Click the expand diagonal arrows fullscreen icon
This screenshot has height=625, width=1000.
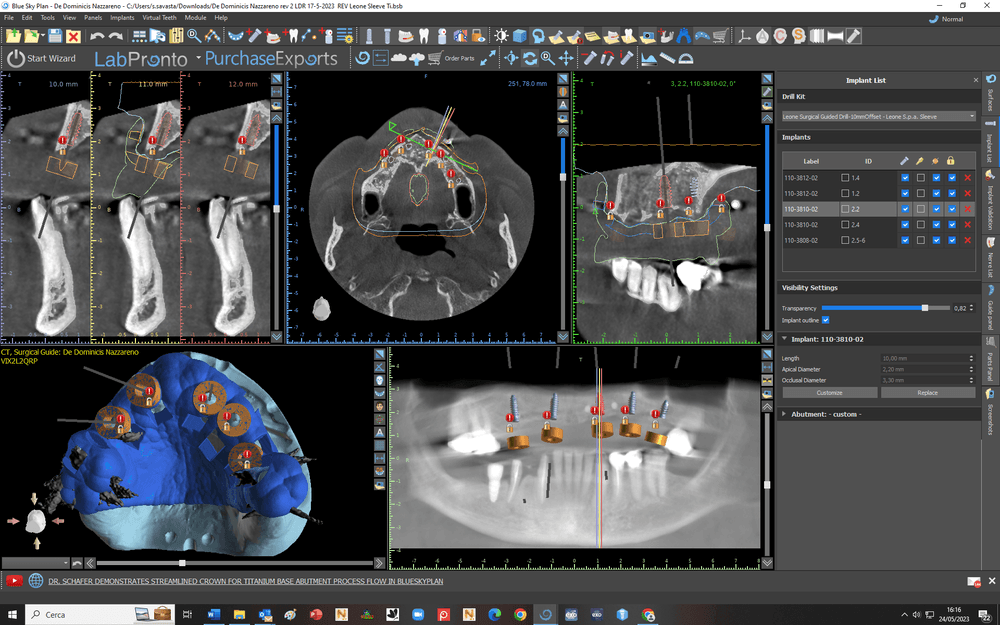click(x=488, y=59)
